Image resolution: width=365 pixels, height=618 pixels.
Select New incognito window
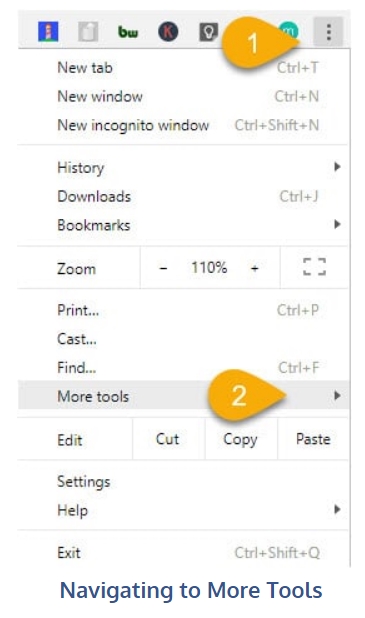click(x=183, y=125)
